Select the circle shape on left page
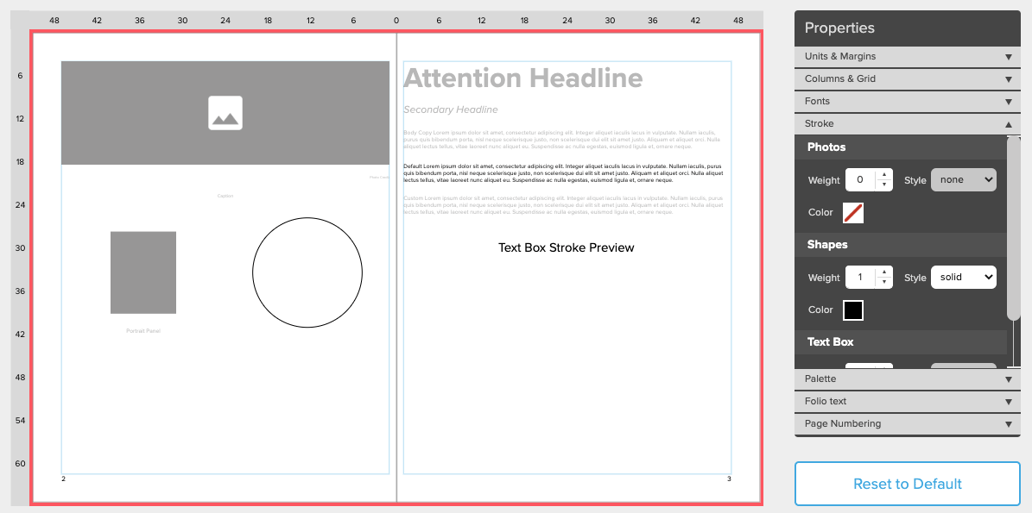 (x=307, y=272)
